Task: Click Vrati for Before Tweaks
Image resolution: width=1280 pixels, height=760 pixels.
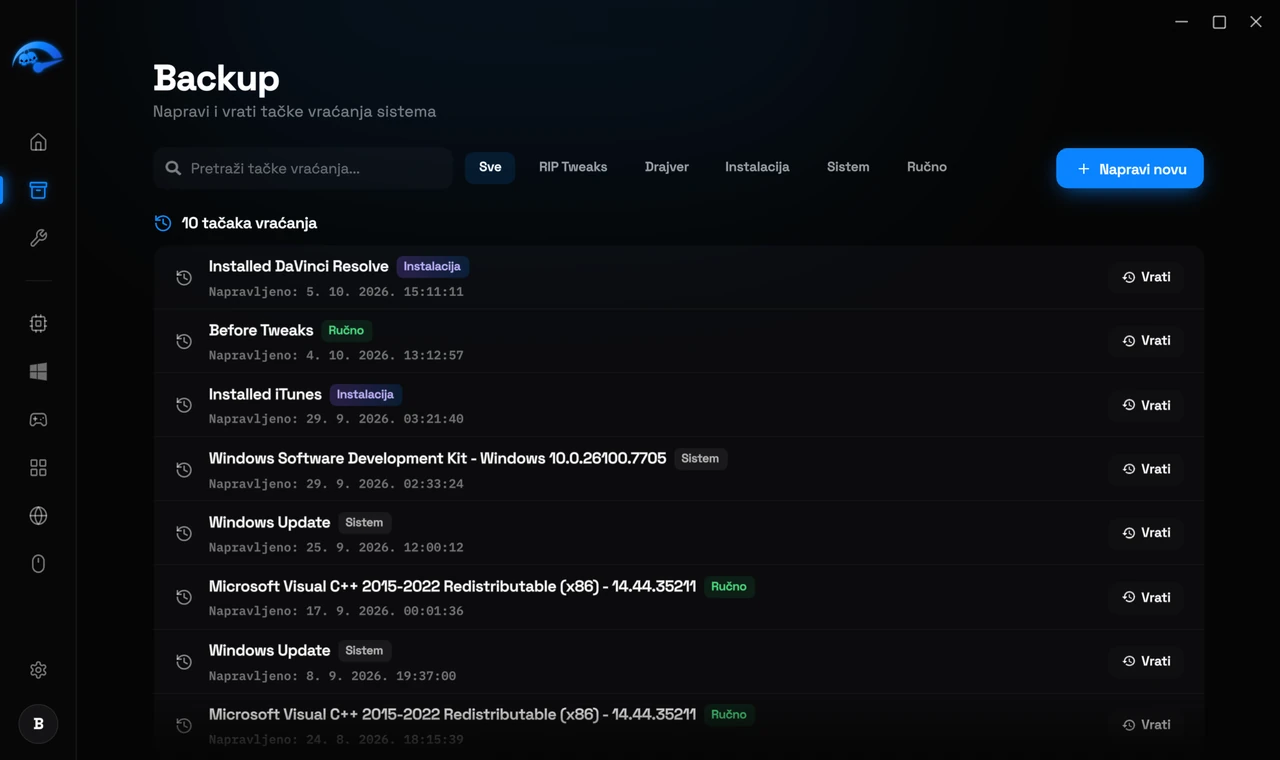Action: point(1146,341)
